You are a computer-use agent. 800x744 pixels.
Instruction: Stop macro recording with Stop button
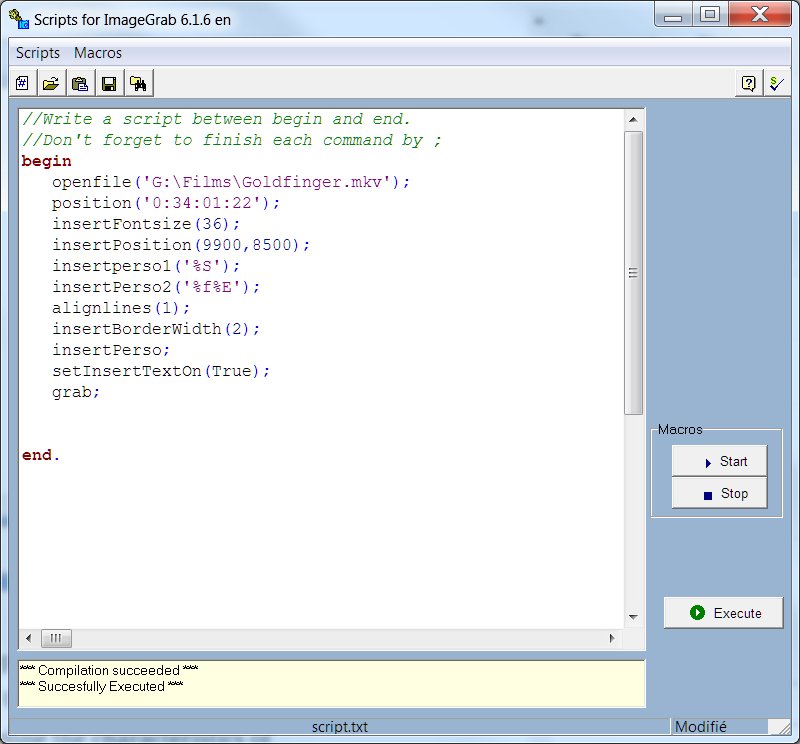(x=719, y=493)
